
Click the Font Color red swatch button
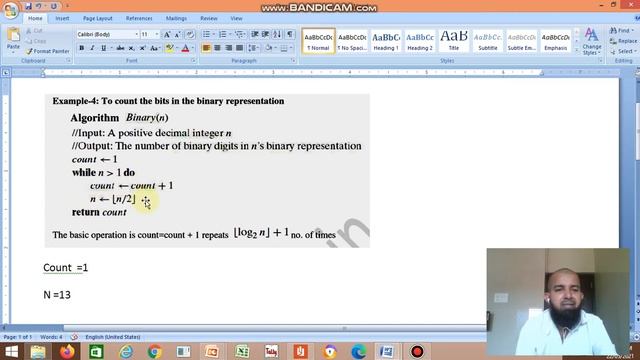tap(185, 48)
